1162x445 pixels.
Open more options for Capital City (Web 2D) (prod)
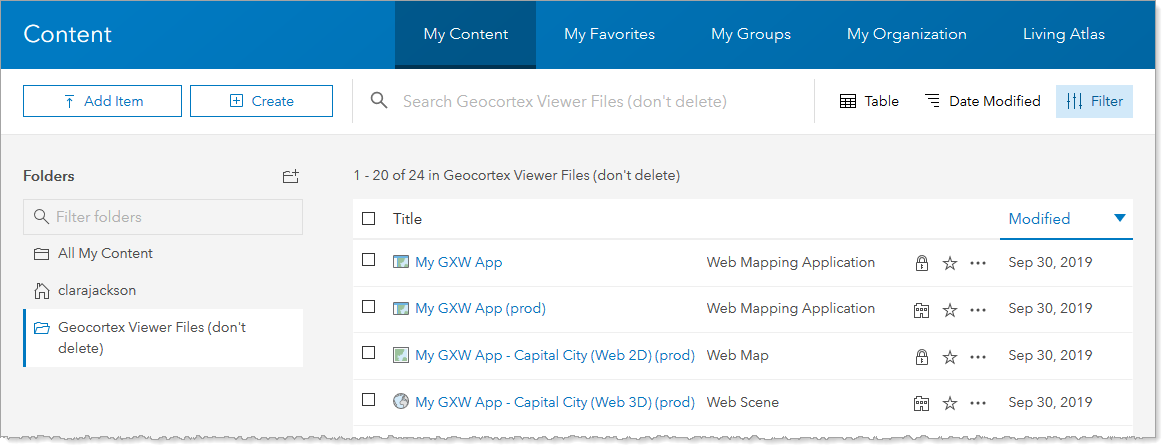click(978, 357)
